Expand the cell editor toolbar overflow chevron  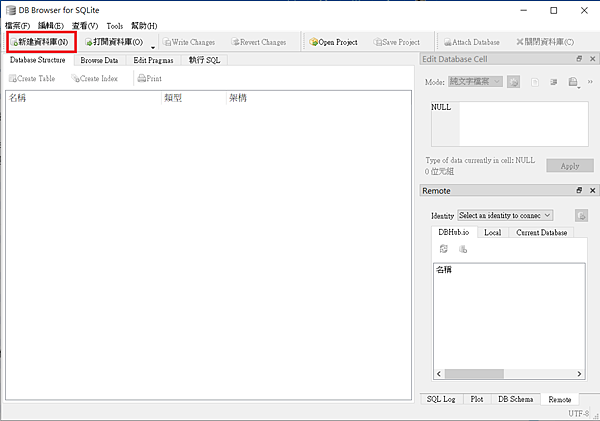point(590,82)
